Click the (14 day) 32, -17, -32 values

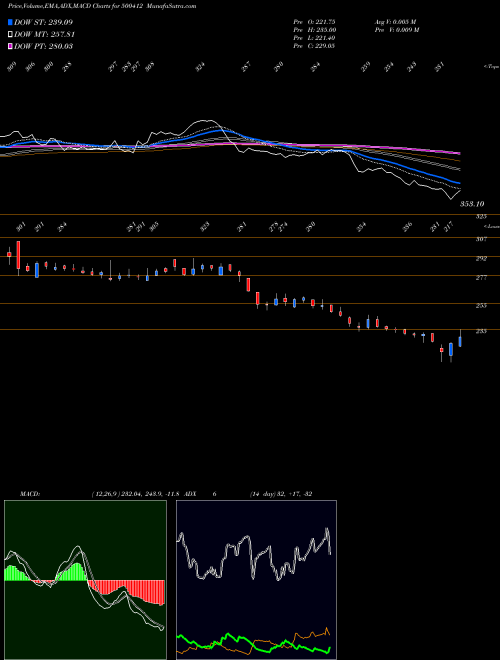(281, 494)
